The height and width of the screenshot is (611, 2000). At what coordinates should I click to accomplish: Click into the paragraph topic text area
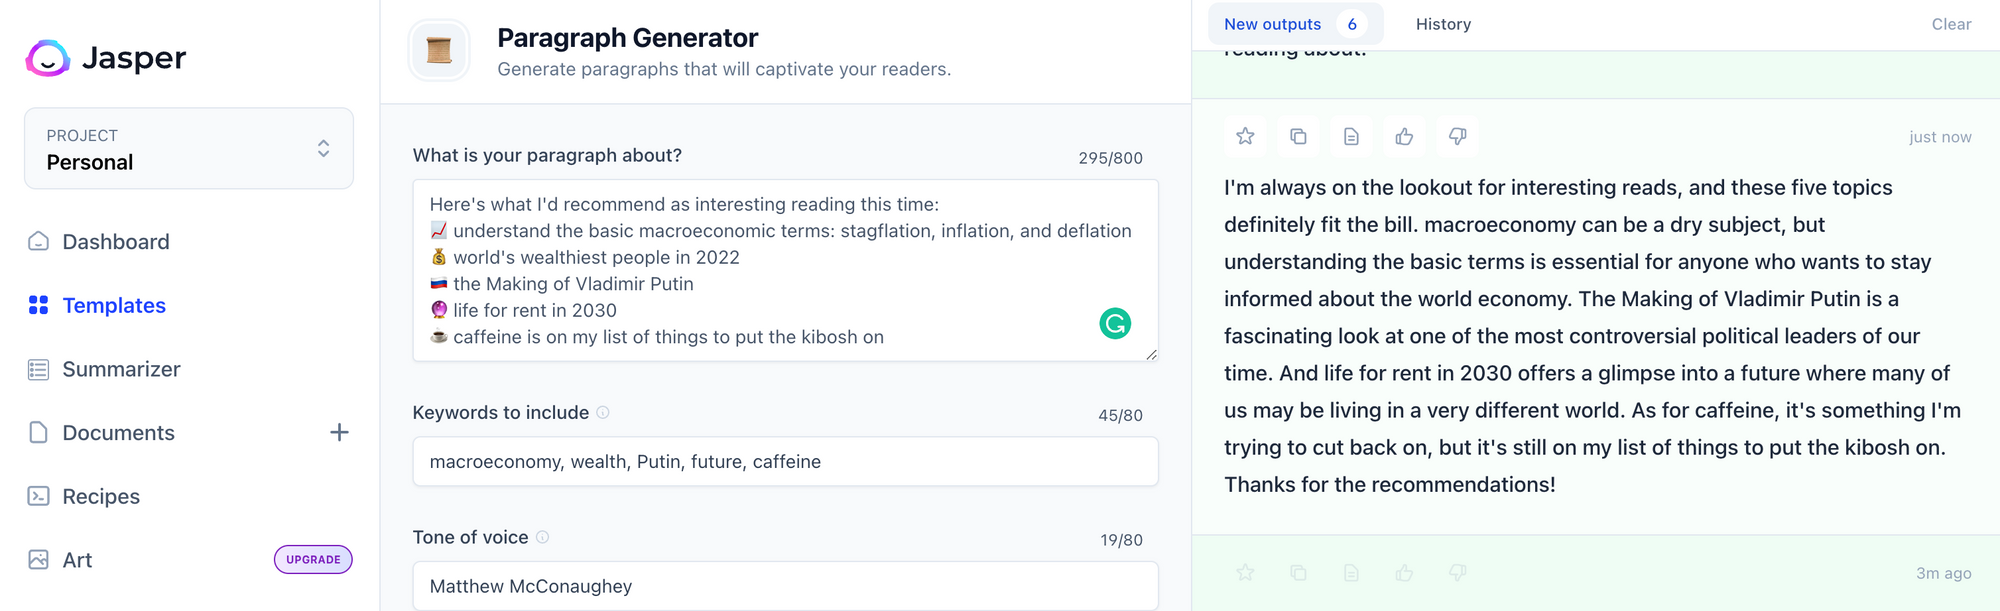[785, 270]
